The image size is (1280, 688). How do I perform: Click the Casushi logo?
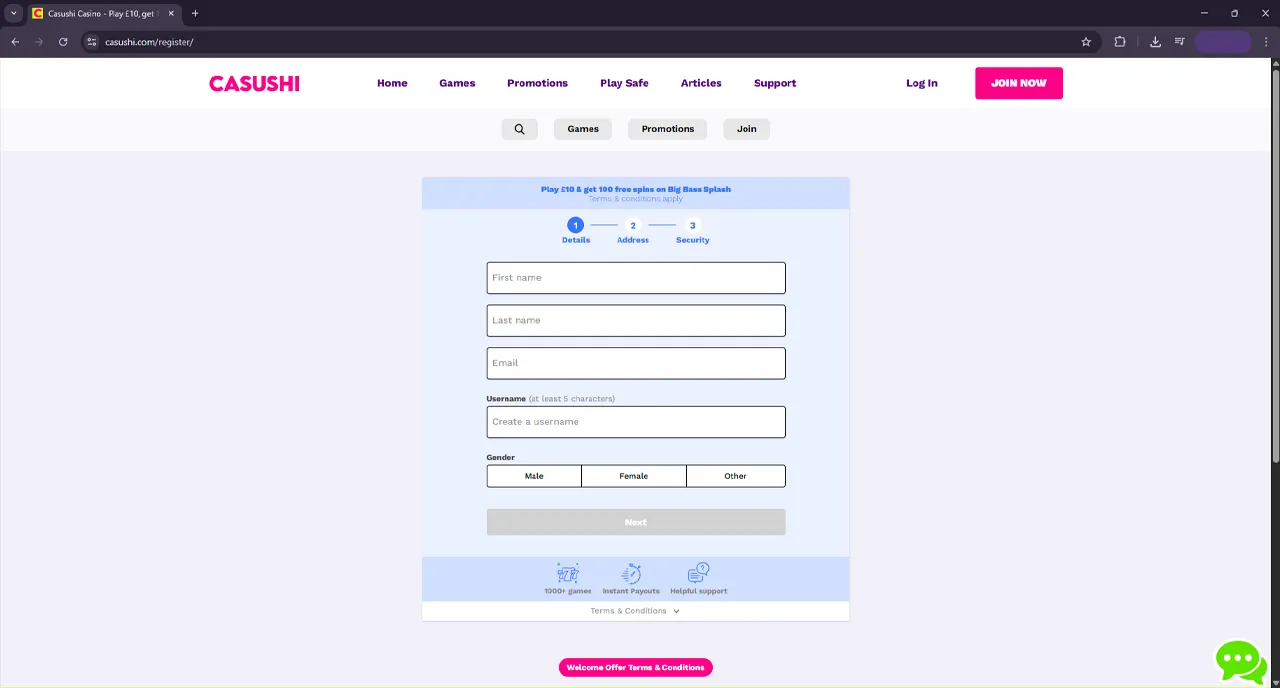[x=254, y=83]
